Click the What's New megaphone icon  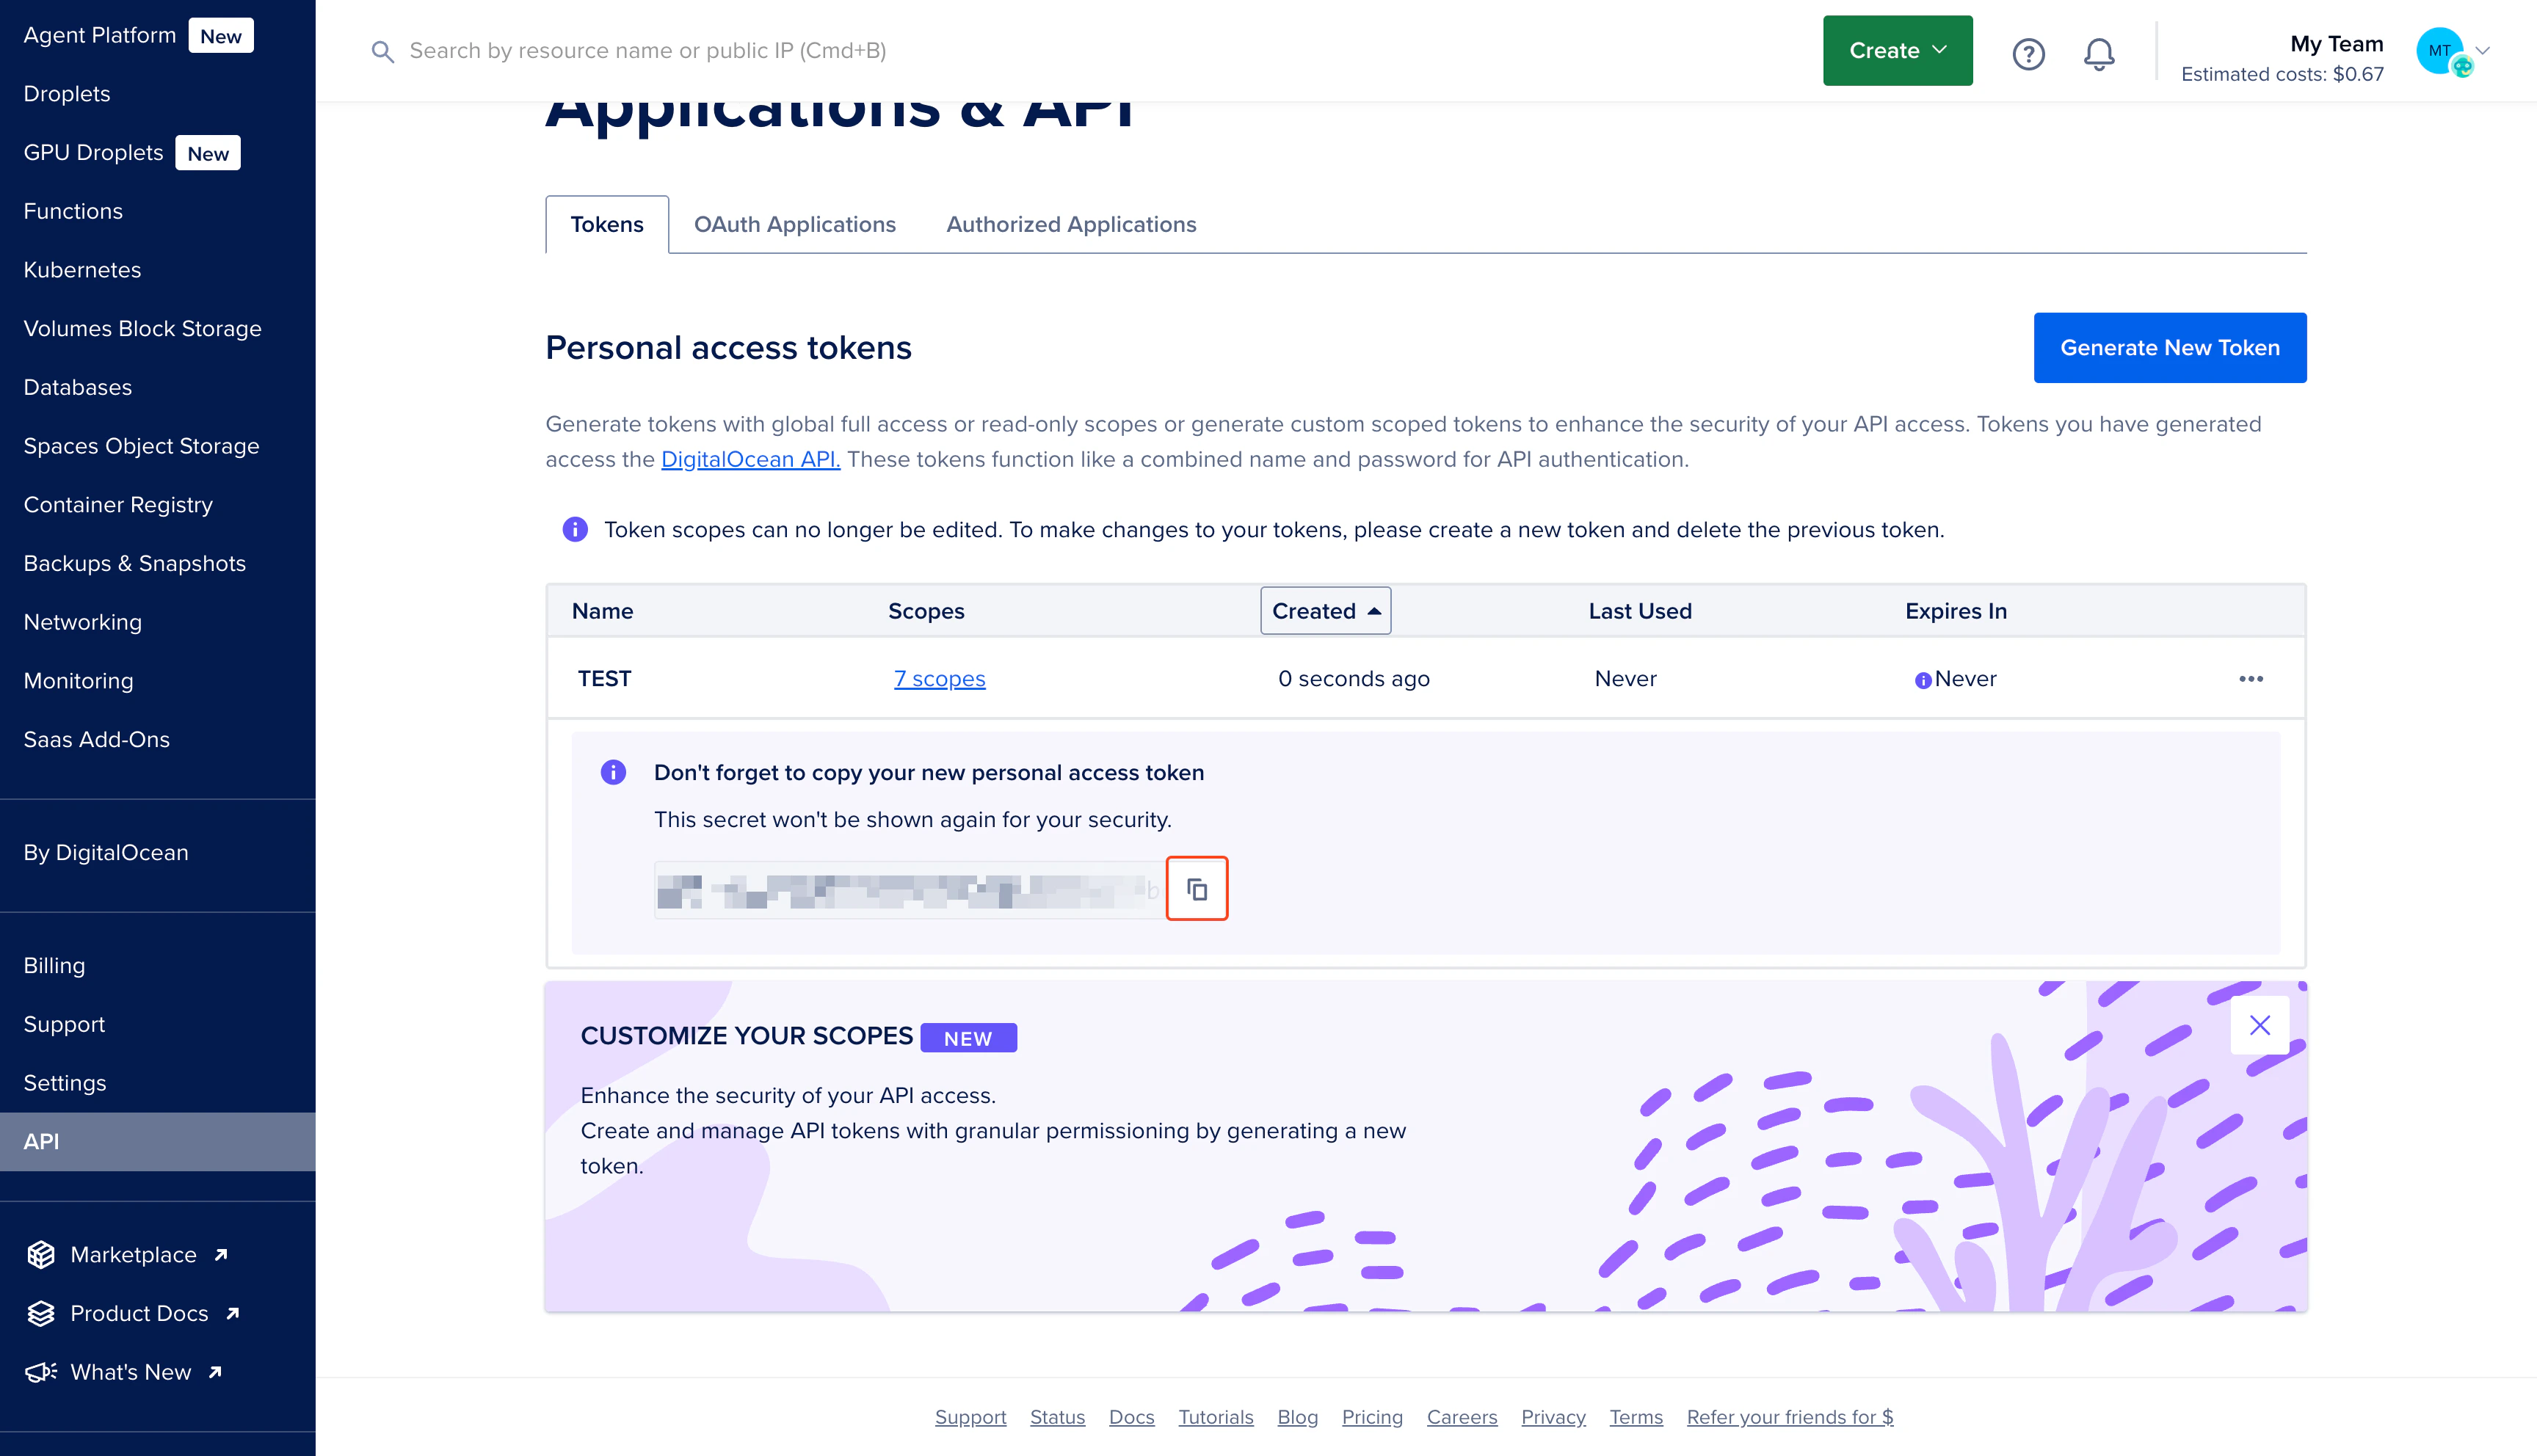pos(41,1372)
